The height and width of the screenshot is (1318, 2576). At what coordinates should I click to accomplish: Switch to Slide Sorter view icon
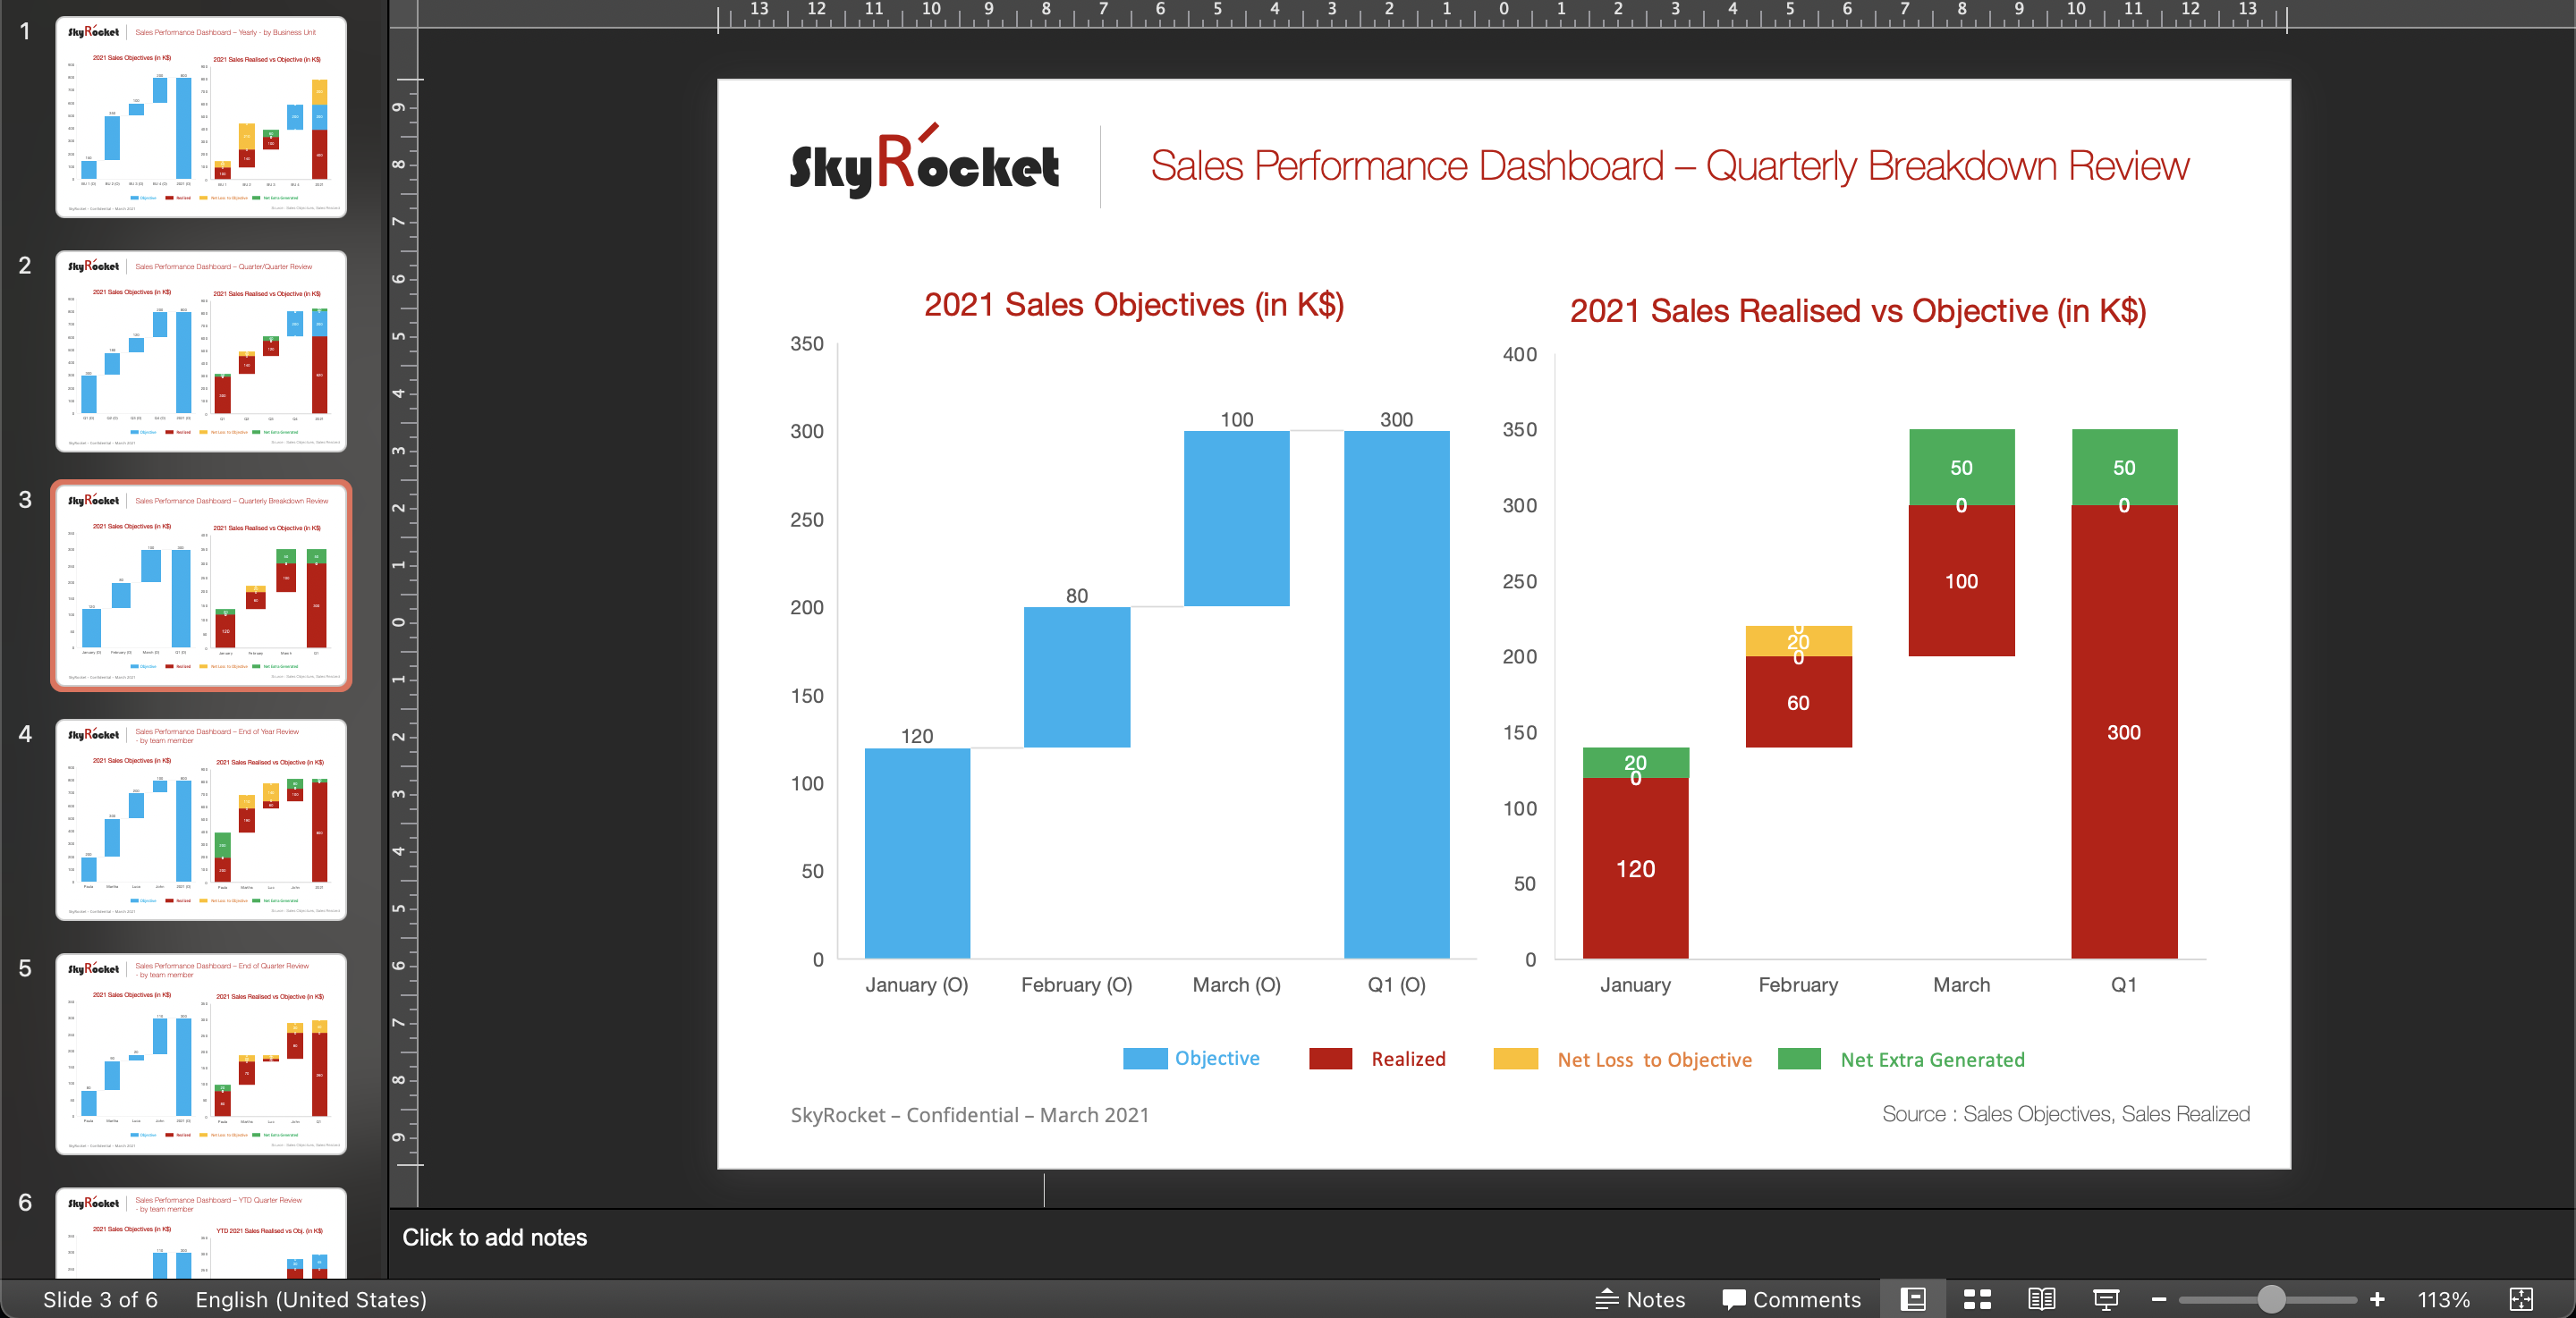pos(1977,1299)
